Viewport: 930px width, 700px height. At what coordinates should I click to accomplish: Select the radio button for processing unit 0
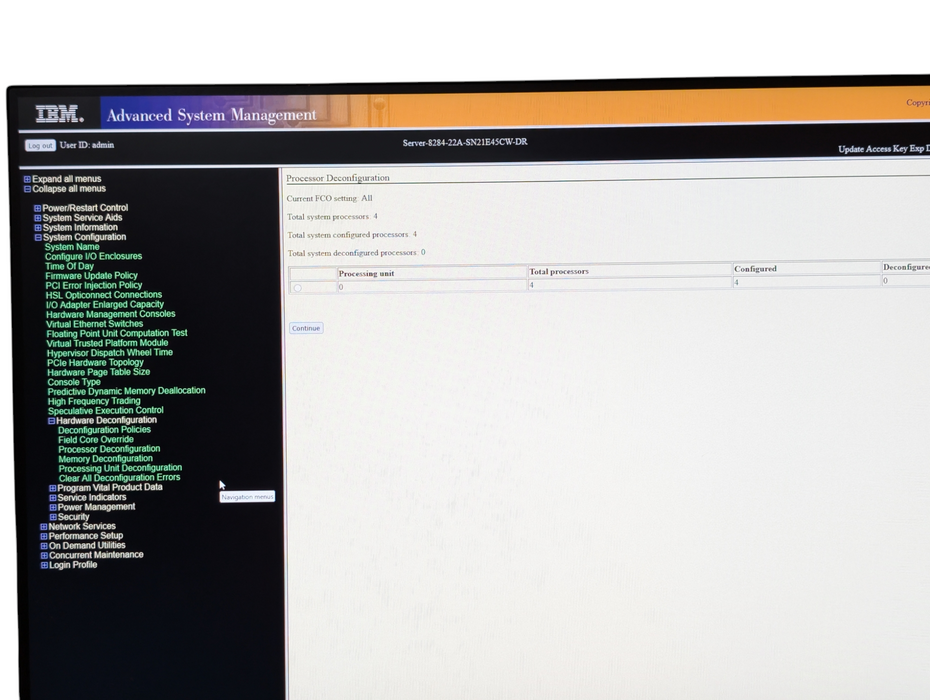298,288
